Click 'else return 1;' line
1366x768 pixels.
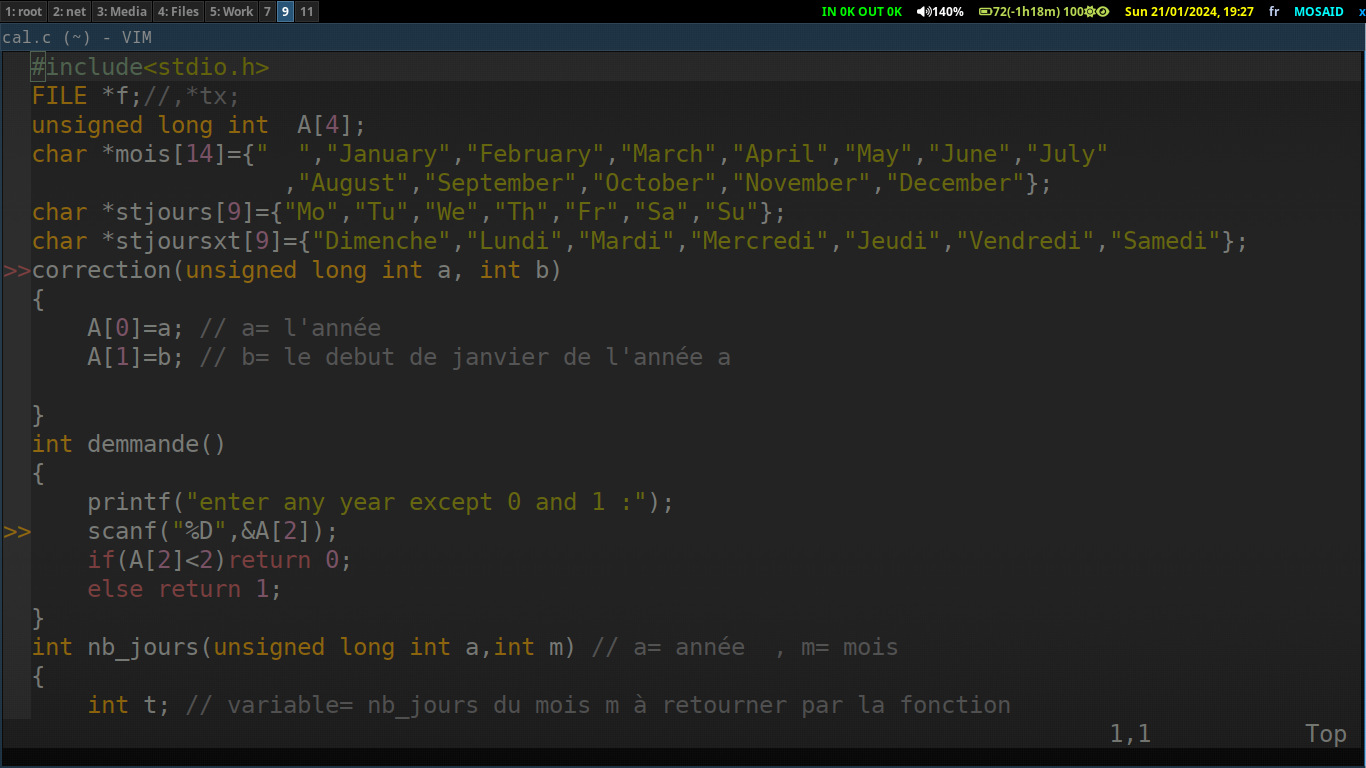(185, 589)
